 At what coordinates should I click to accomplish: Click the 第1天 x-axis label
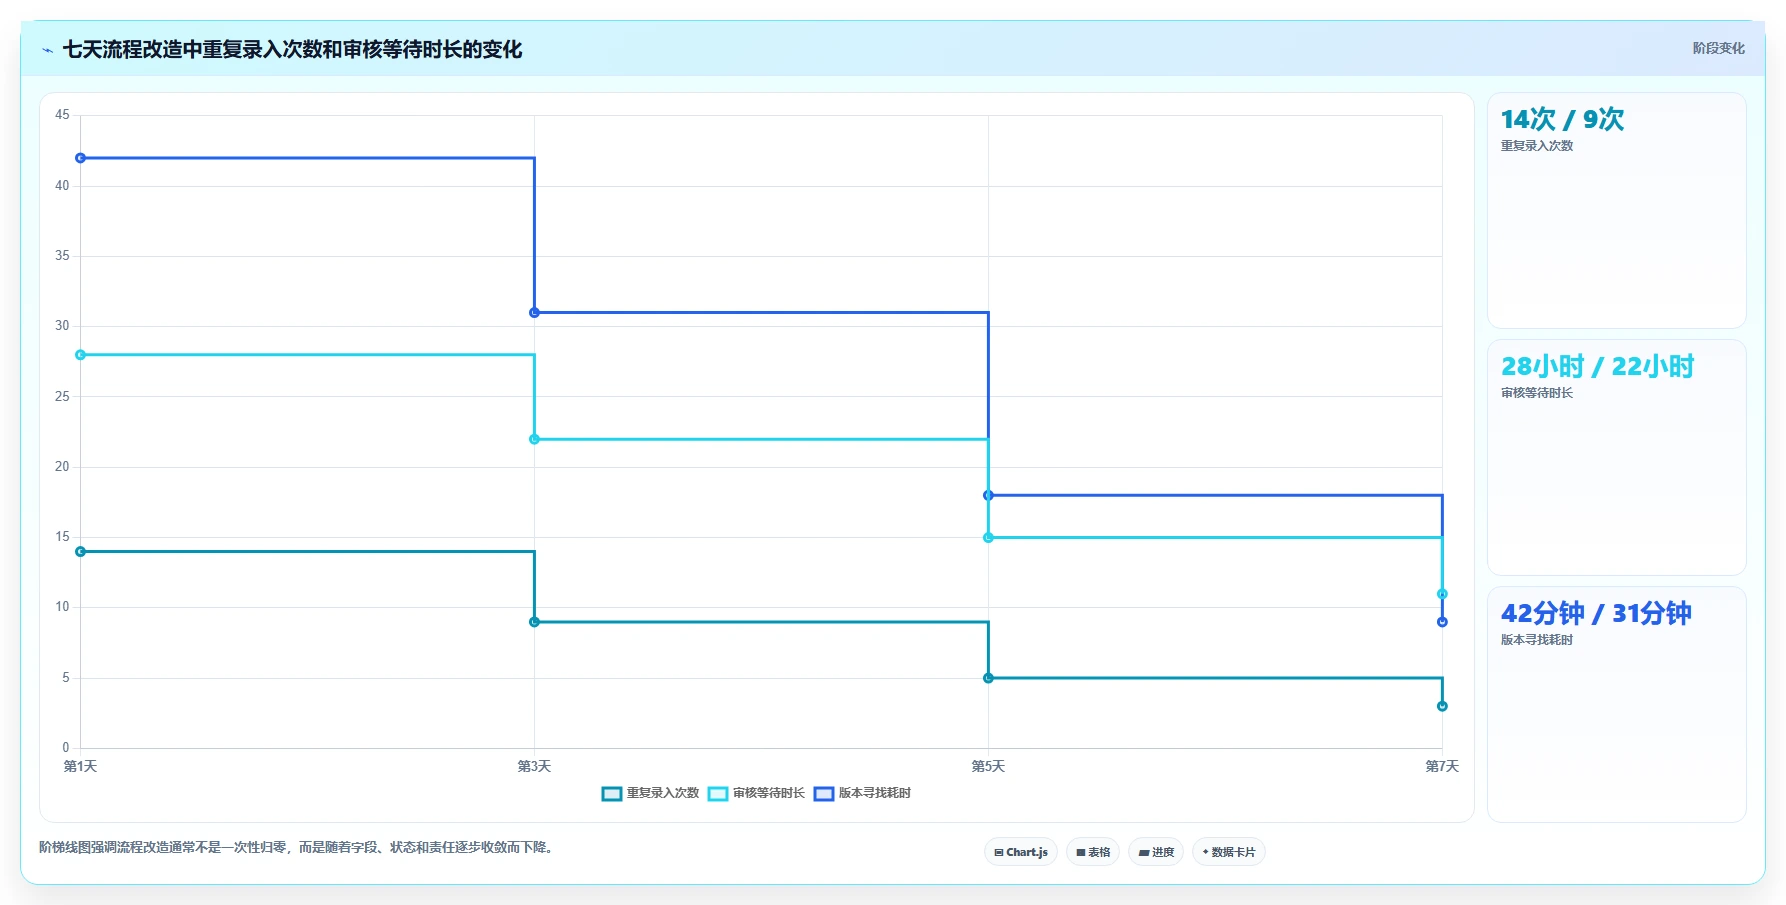(80, 767)
